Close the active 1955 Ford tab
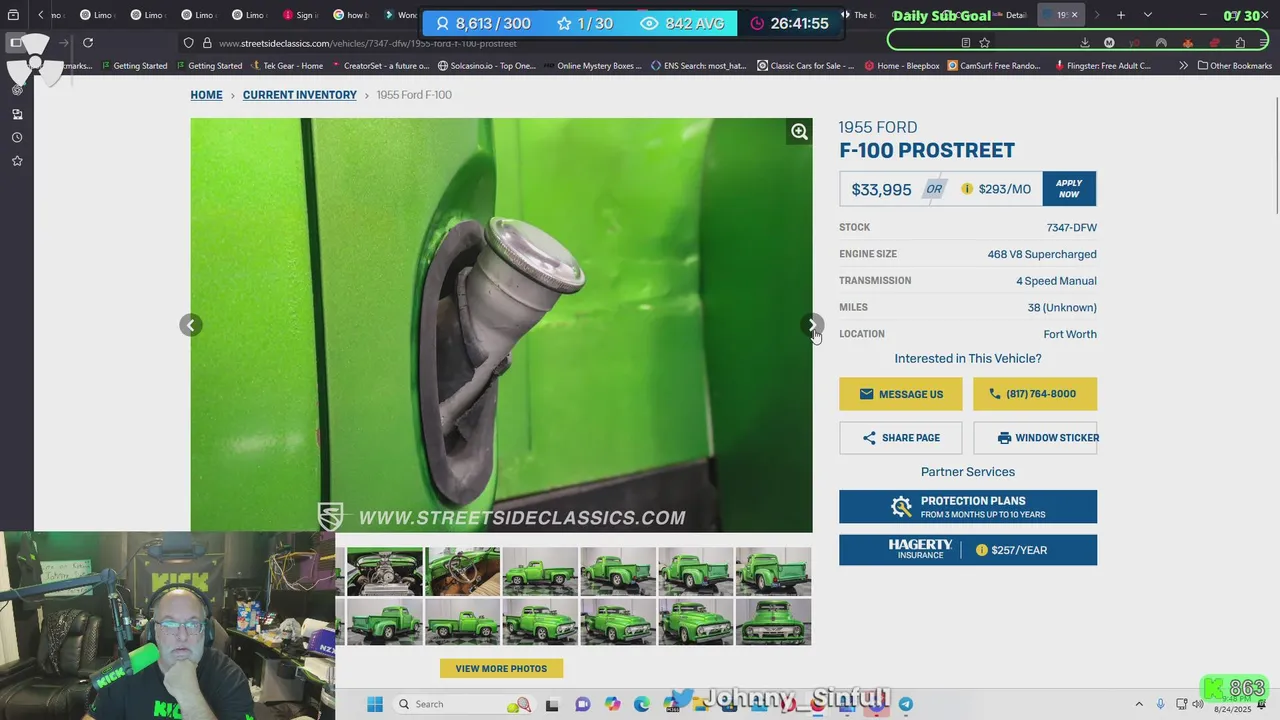The image size is (1280, 720). tap(1075, 15)
